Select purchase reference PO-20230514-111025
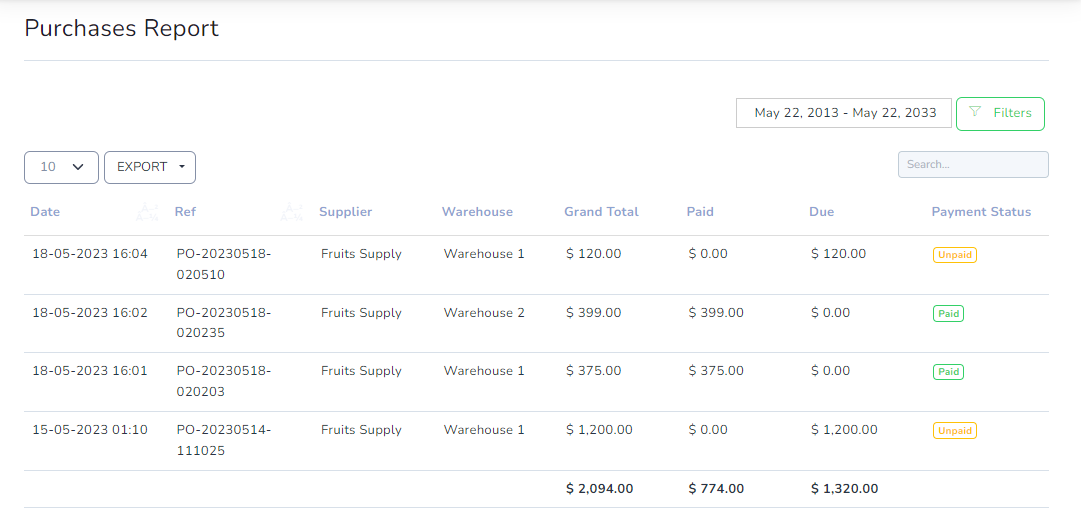1081x518 pixels. [x=224, y=440]
